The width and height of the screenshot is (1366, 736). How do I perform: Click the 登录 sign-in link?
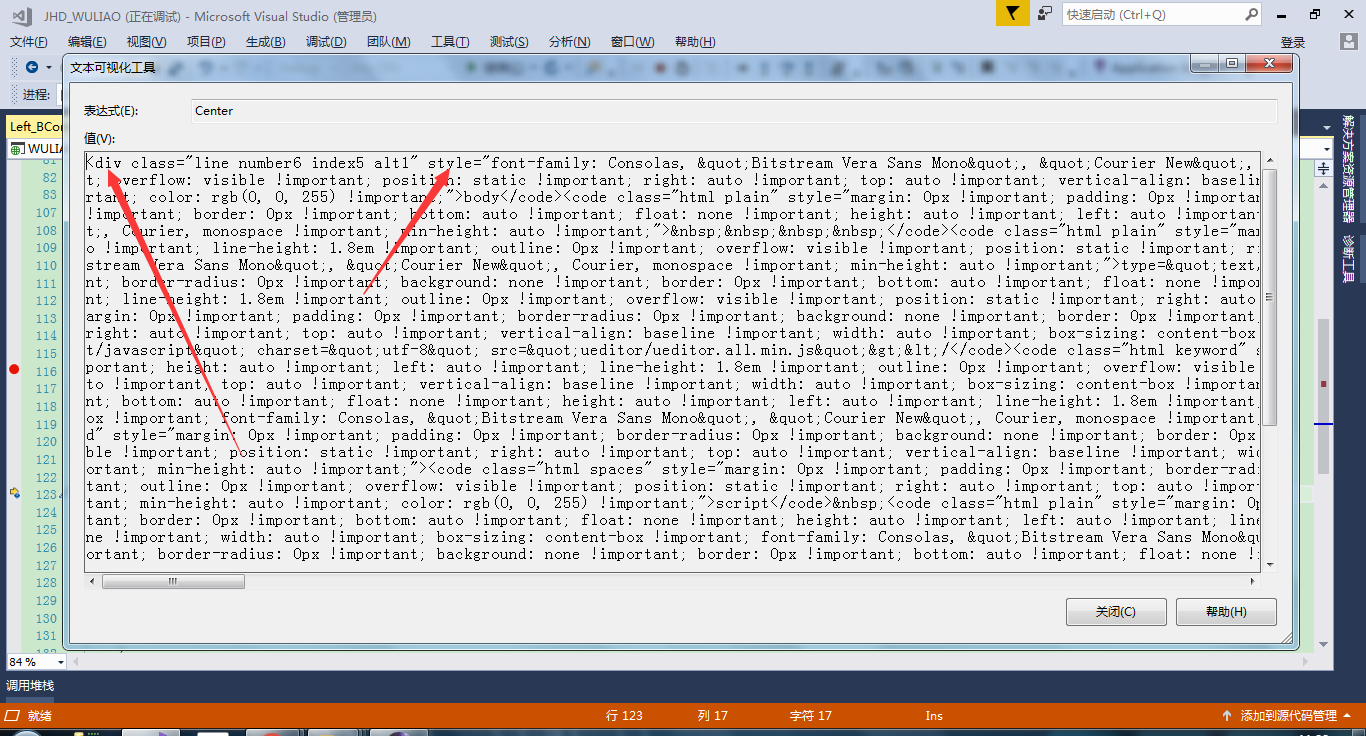click(1293, 42)
